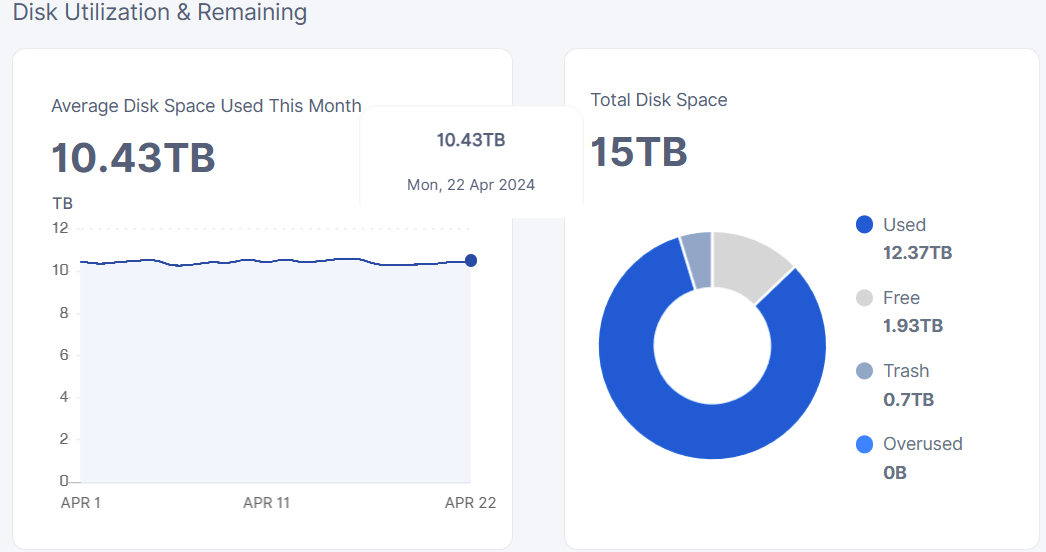The width and height of the screenshot is (1046, 552).
Task: Click the 15TB total disk space value
Action: coord(639,152)
